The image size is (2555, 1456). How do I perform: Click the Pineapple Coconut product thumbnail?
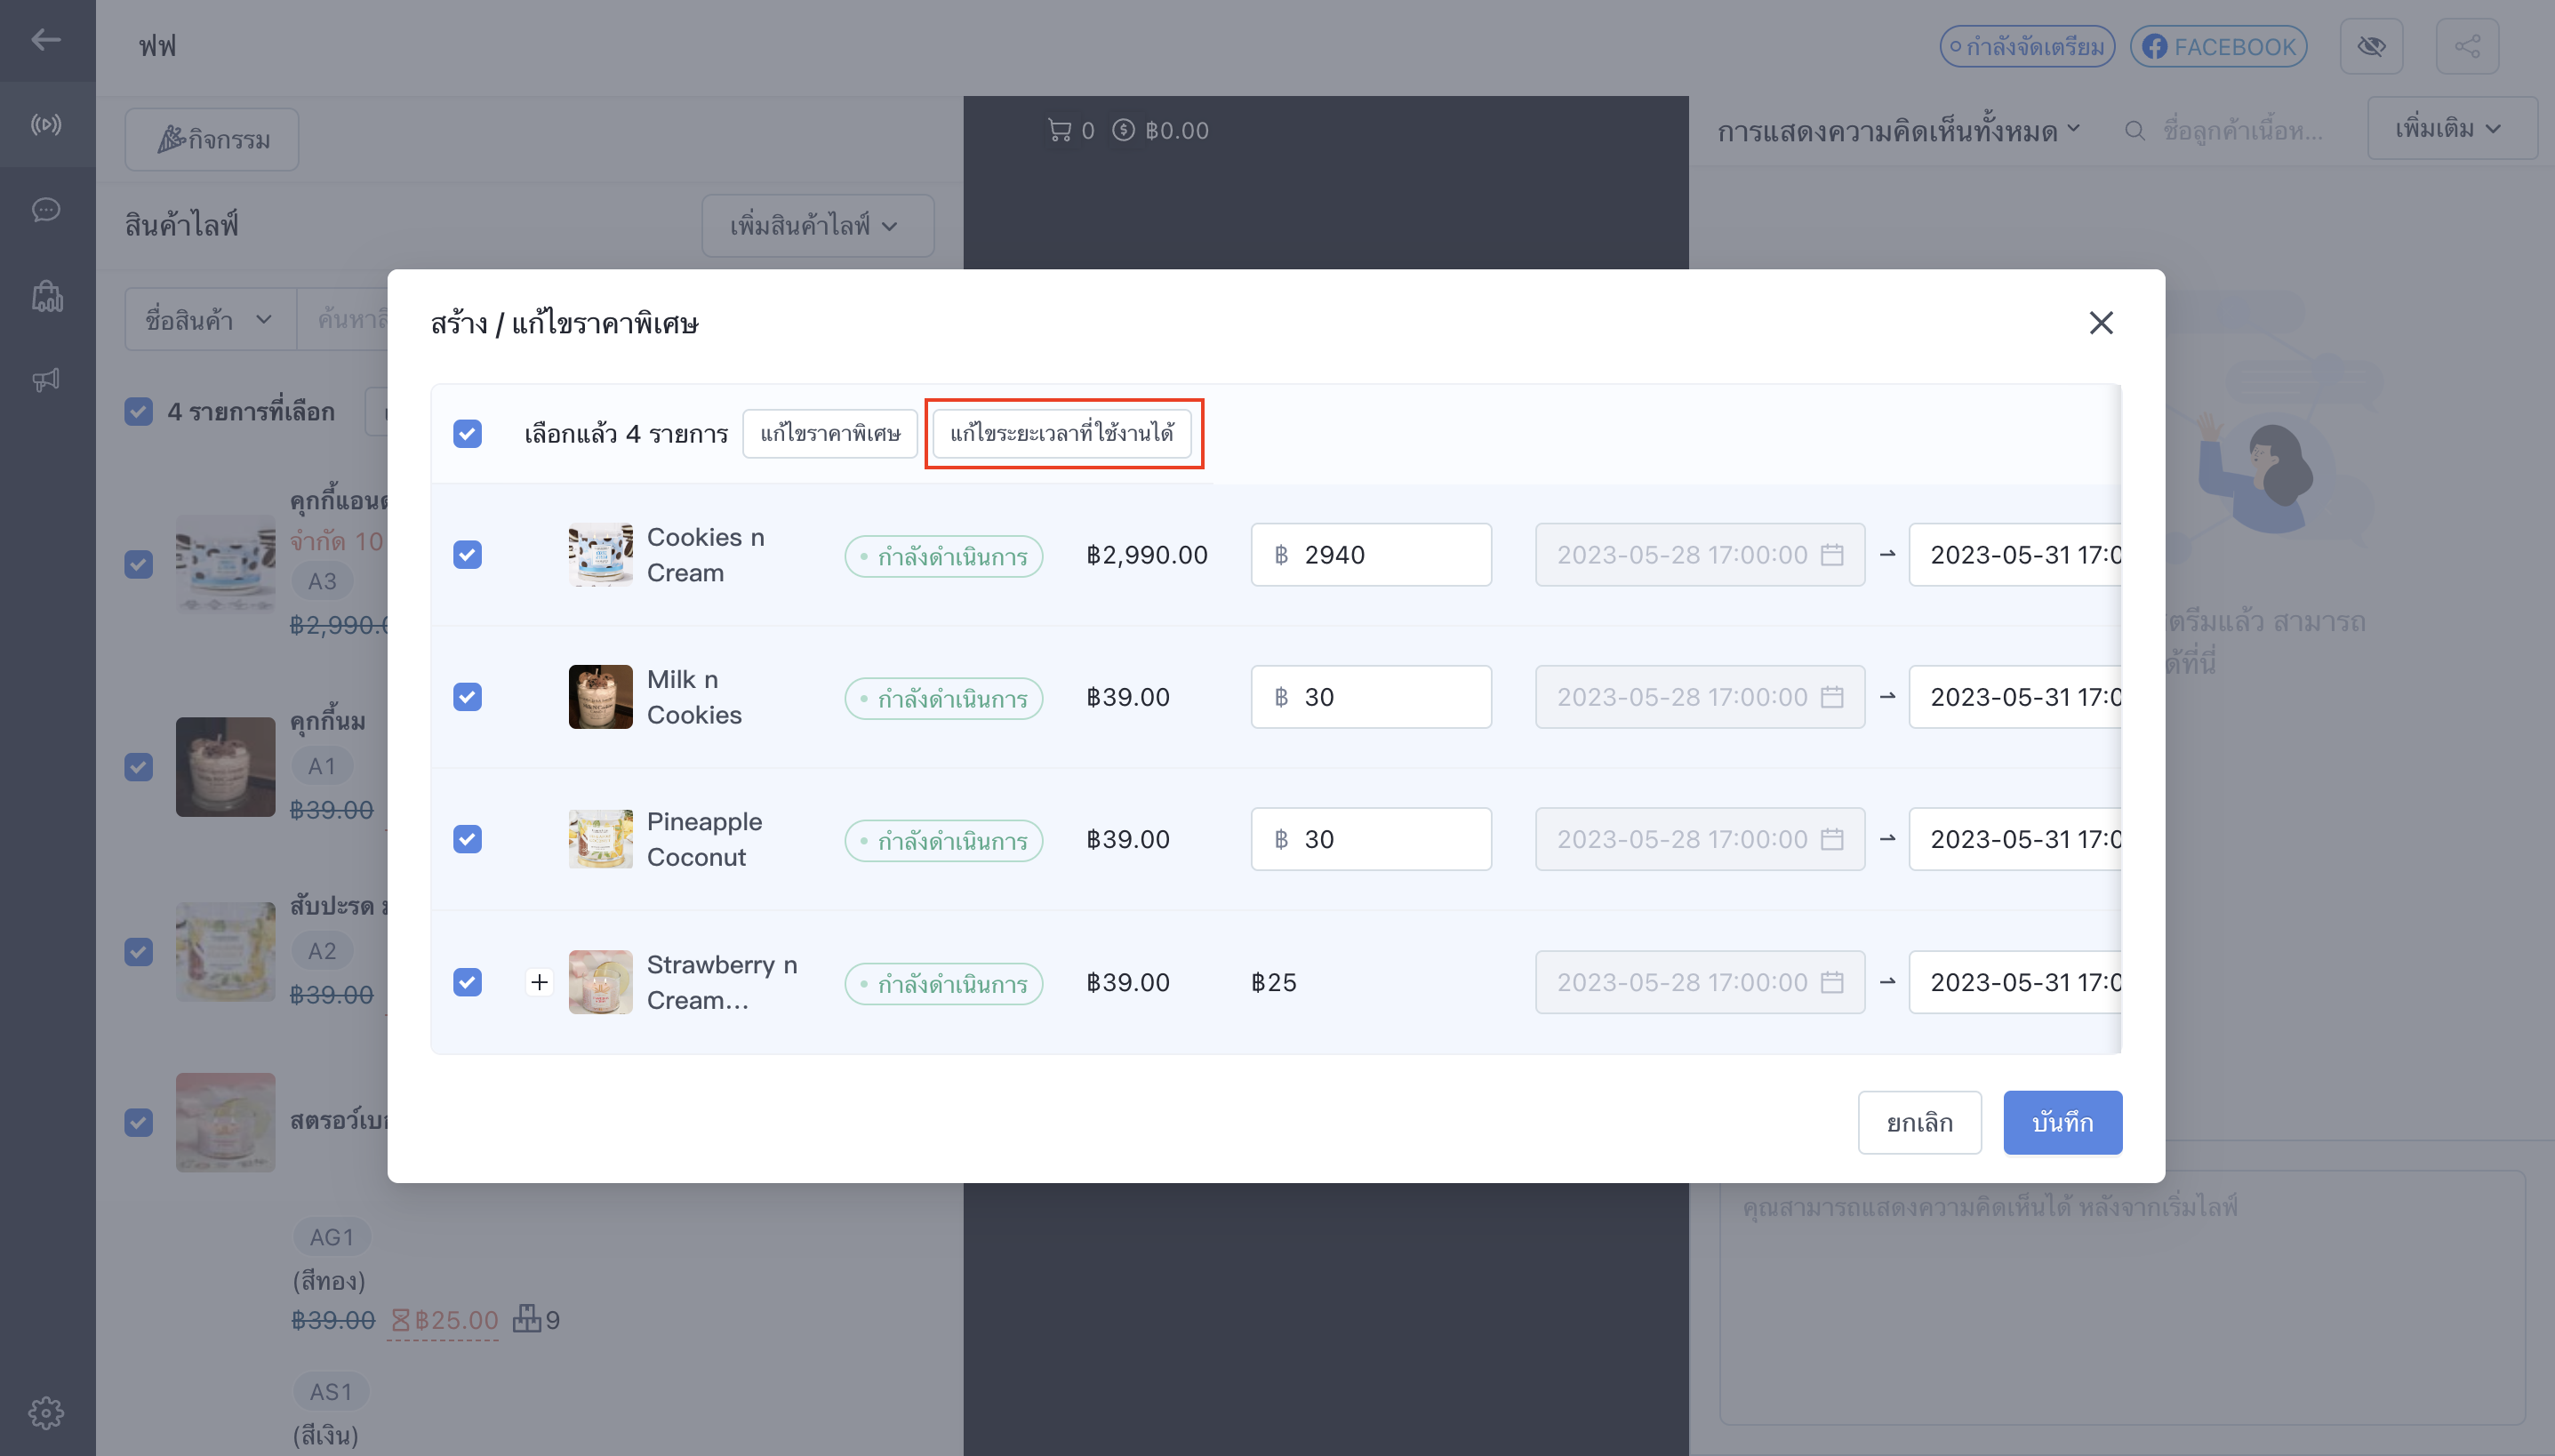point(600,839)
